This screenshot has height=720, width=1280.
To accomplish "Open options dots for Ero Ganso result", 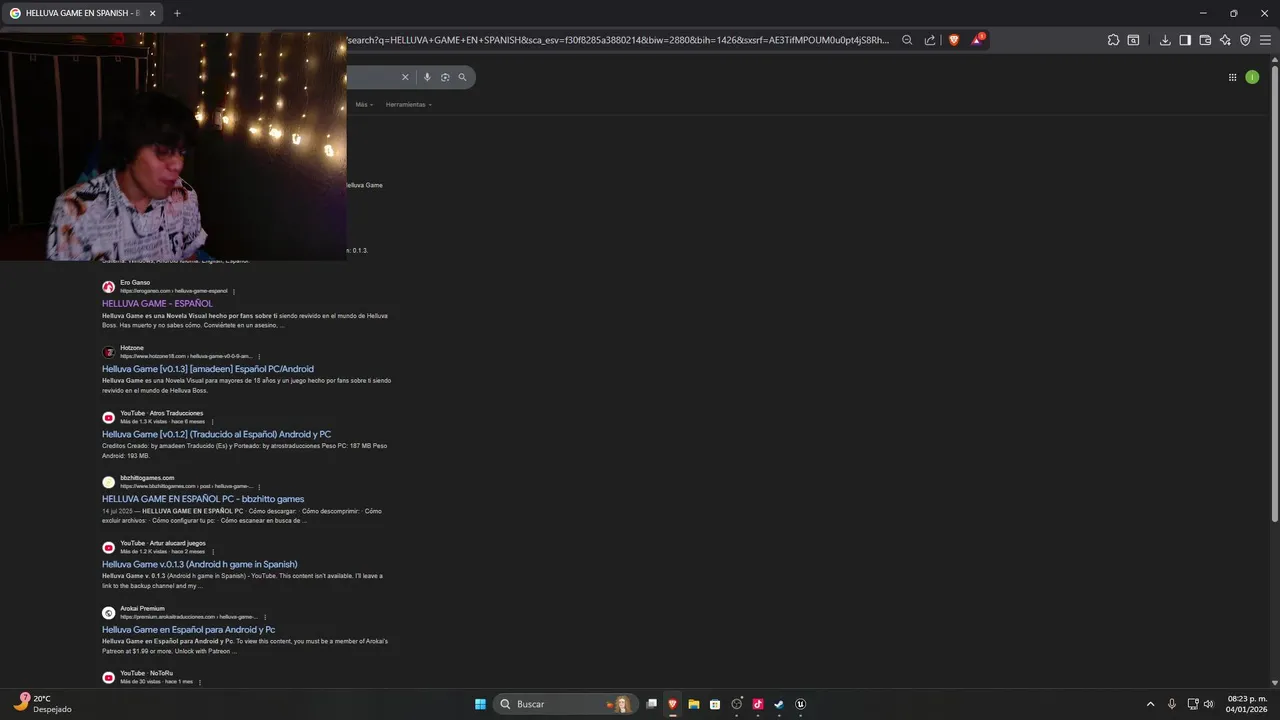I will (x=234, y=291).
